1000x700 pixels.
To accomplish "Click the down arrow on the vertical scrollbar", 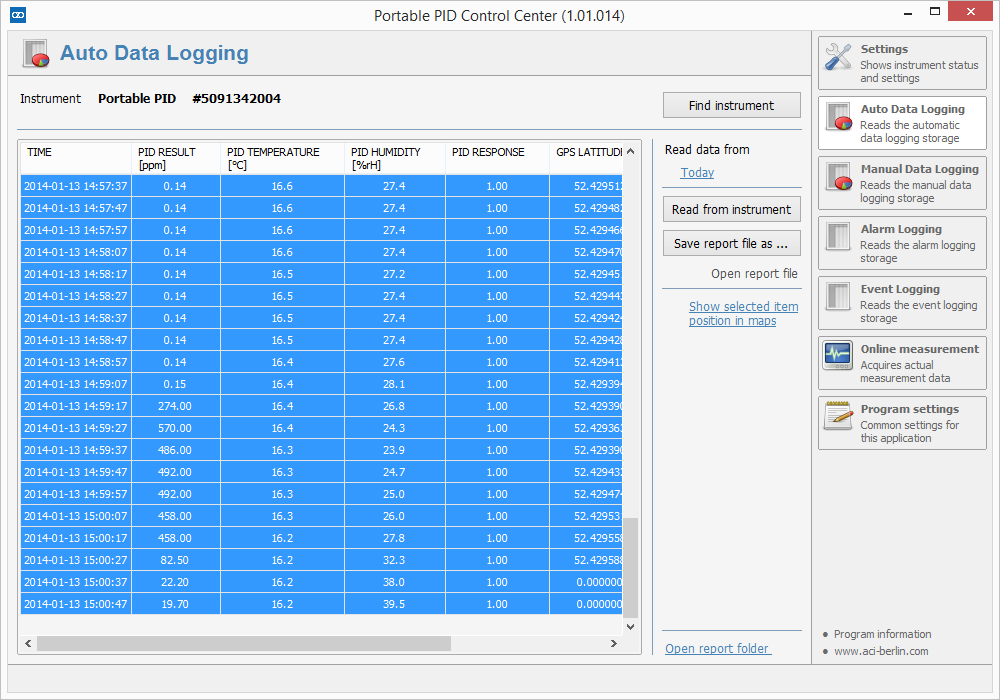I will 630,626.
